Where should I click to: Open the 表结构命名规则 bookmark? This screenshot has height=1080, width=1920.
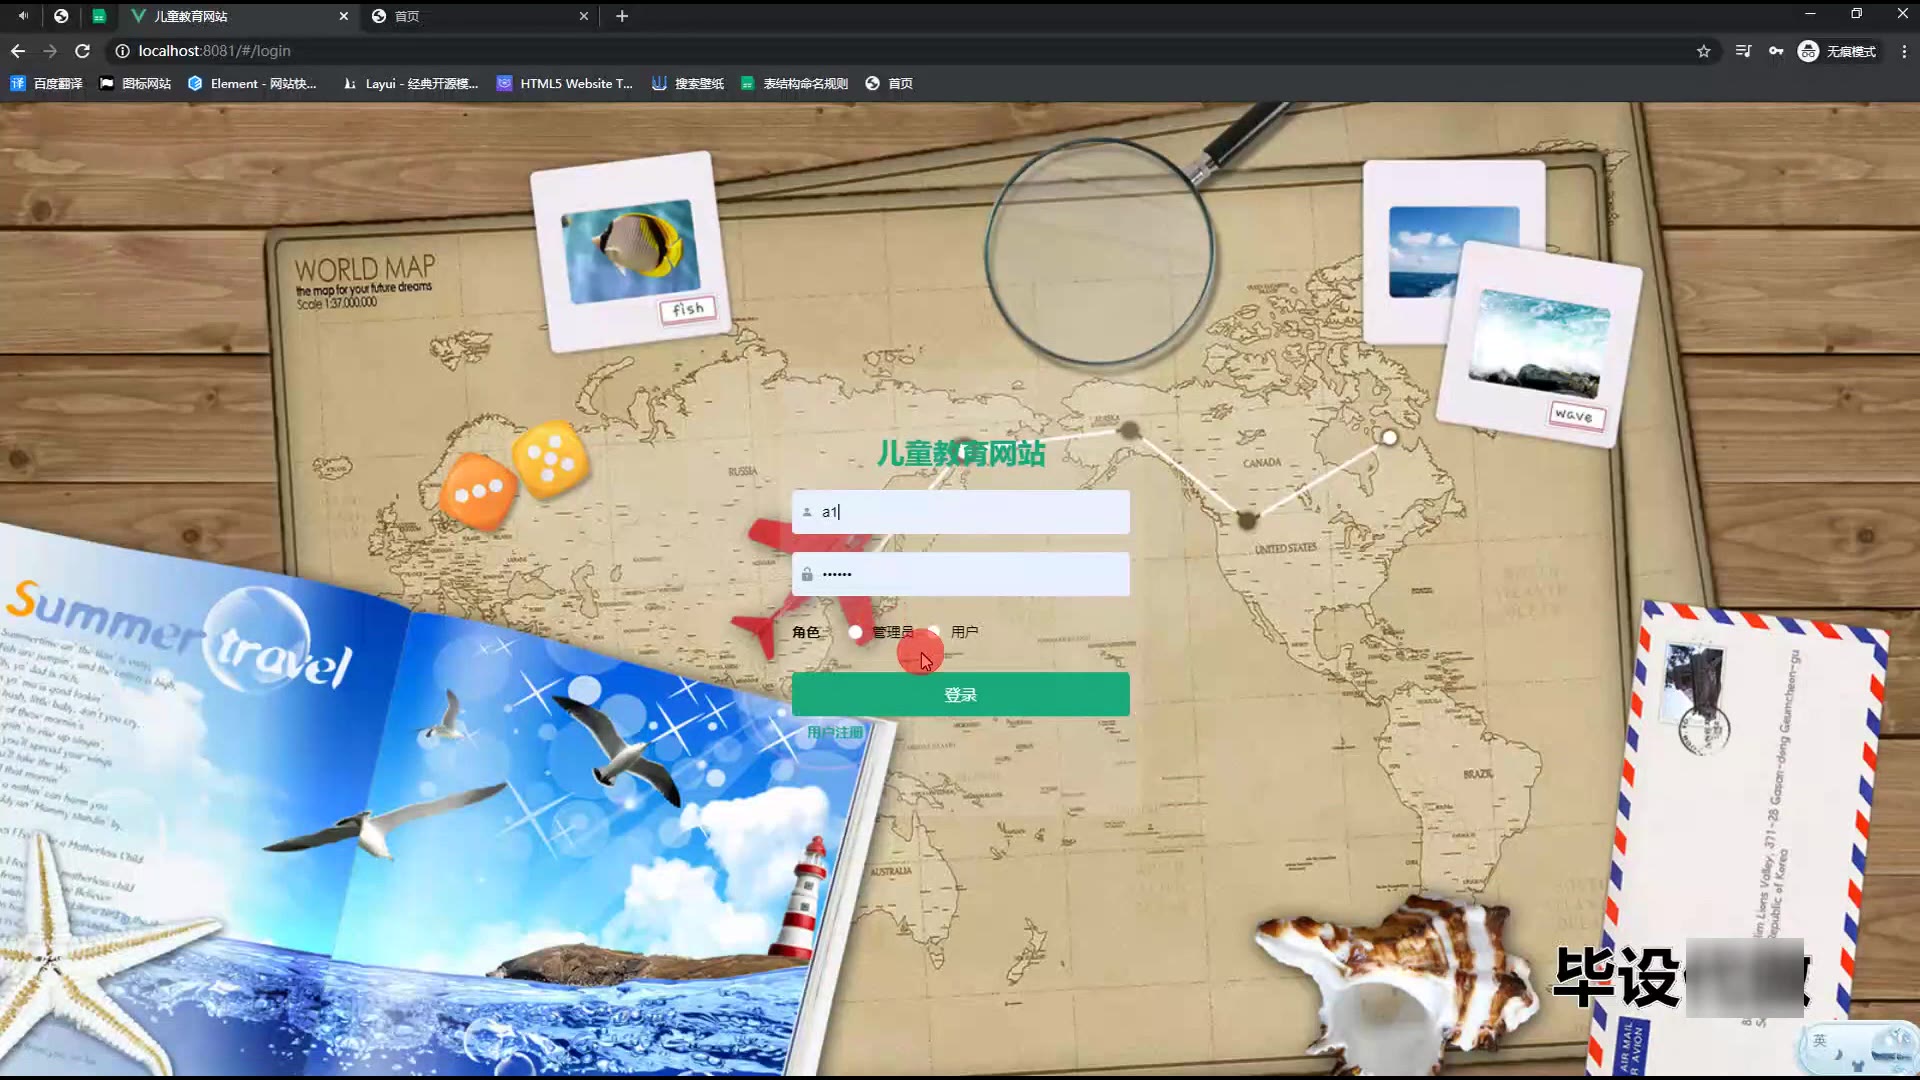794,84
